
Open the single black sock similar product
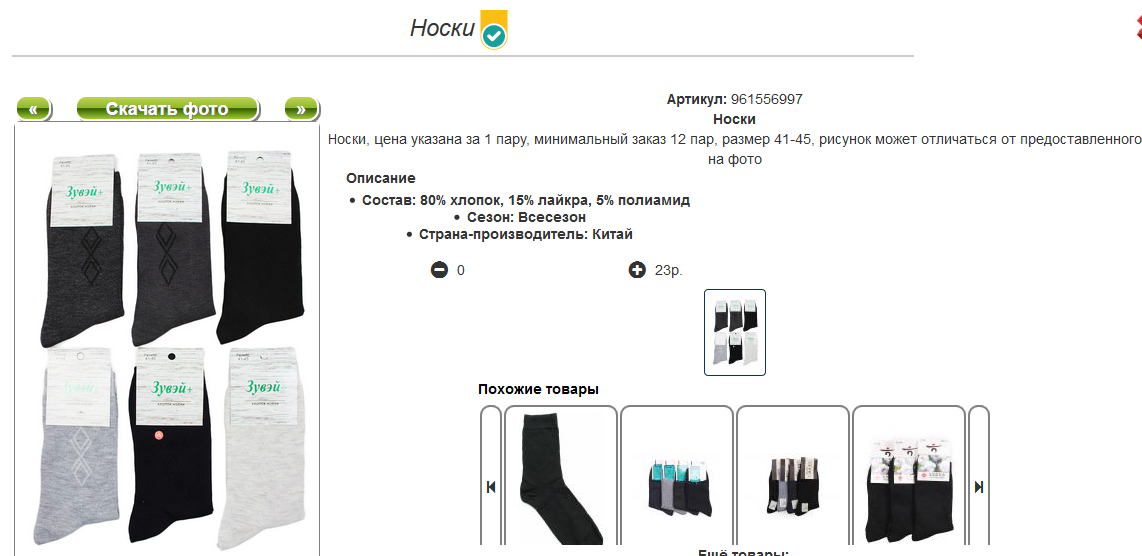coord(561,475)
